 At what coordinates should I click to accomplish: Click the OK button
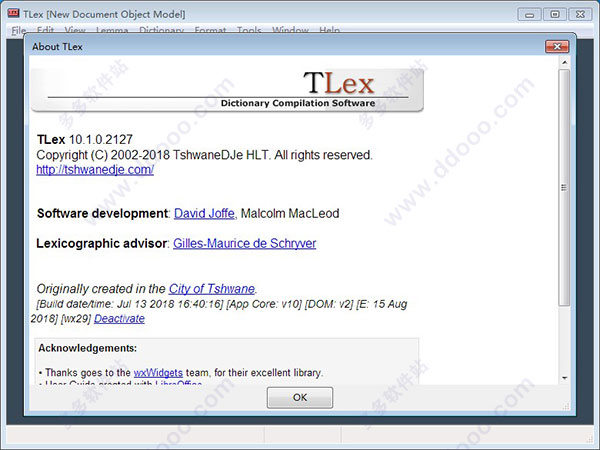pos(300,398)
